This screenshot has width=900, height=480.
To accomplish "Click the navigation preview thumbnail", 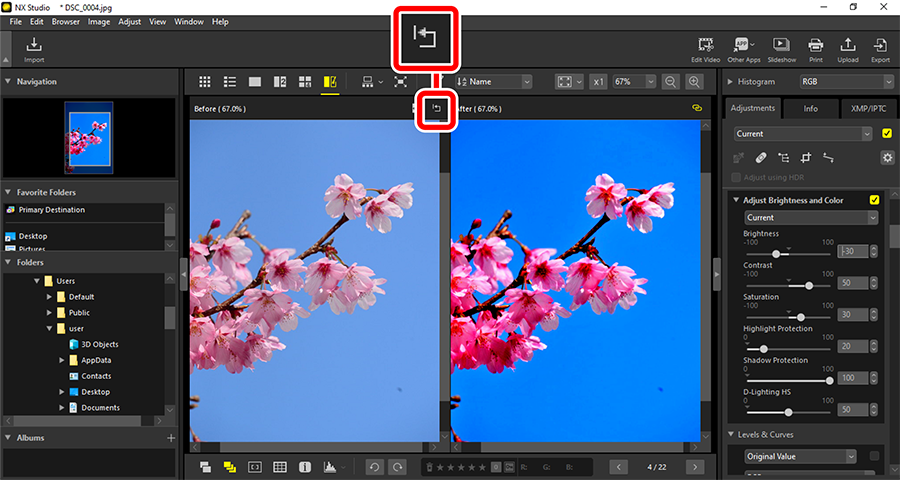I will tap(89, 138).
